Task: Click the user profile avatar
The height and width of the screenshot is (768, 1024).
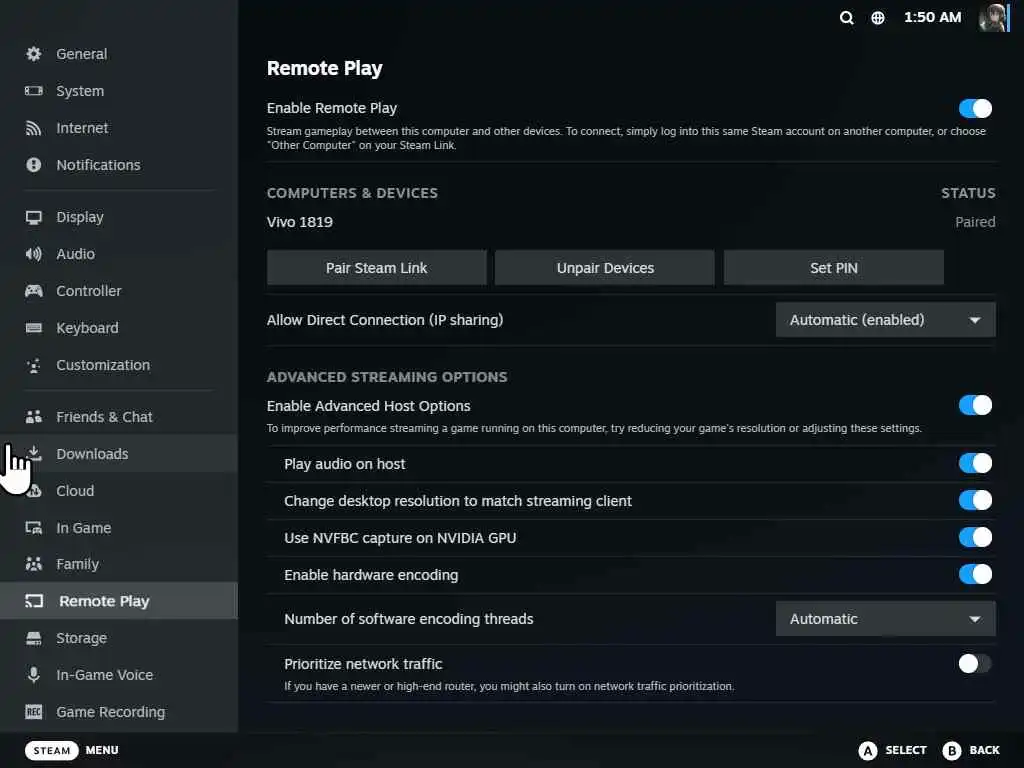Action: (994, 18)
